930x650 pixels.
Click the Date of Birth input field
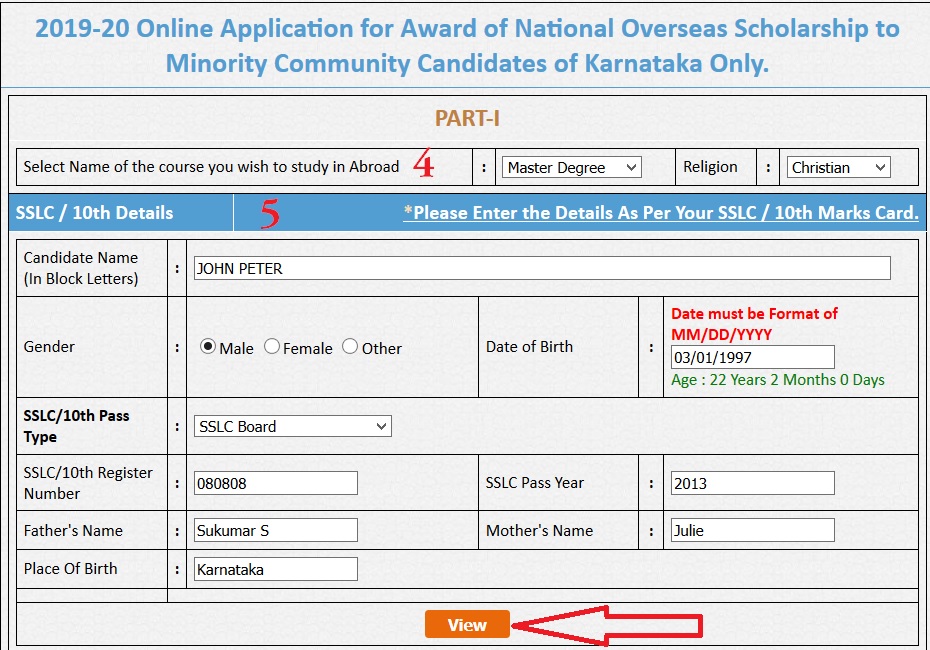pos(753,357)
